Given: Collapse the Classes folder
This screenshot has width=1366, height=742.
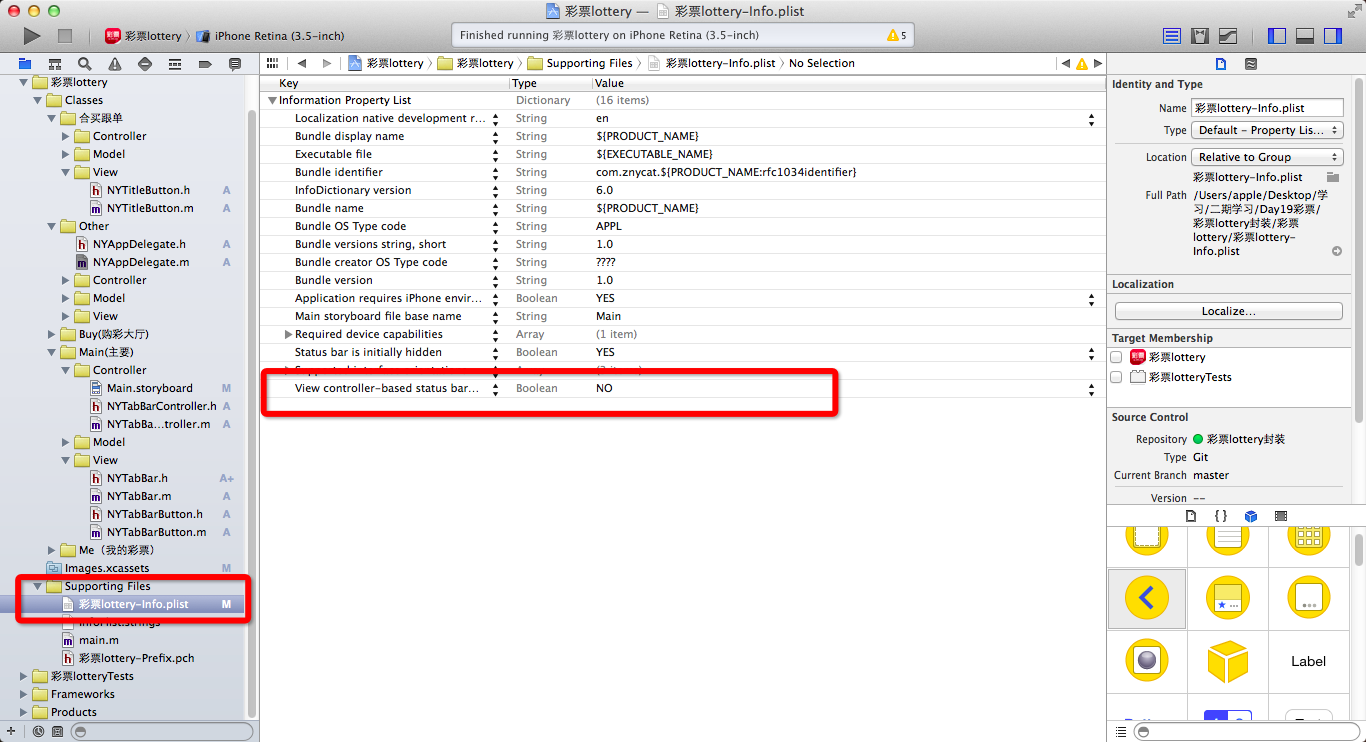Looking at the screenshot, I should [x=38, y=100].
